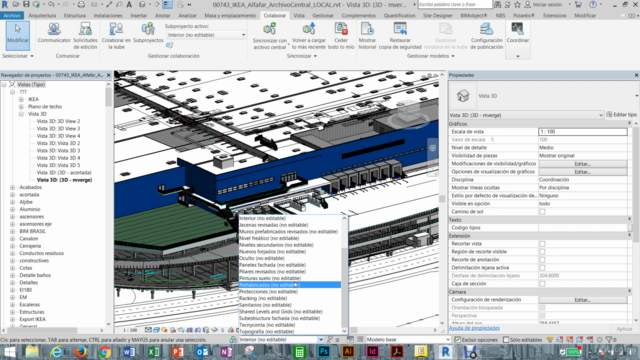Viewport: 640px width, 360px height.
Task: Click Volver a cargar lo más reciente
Action: point(309,36)
